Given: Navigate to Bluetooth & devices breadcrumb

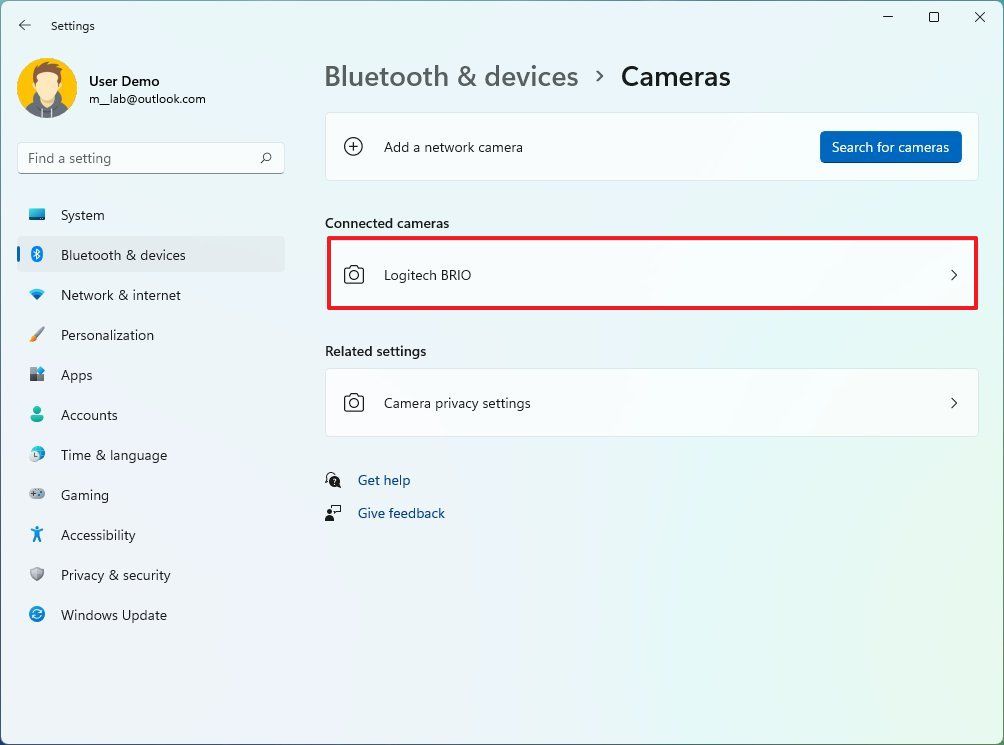Looking at the screenshot, I should click(x=451, y=76).
